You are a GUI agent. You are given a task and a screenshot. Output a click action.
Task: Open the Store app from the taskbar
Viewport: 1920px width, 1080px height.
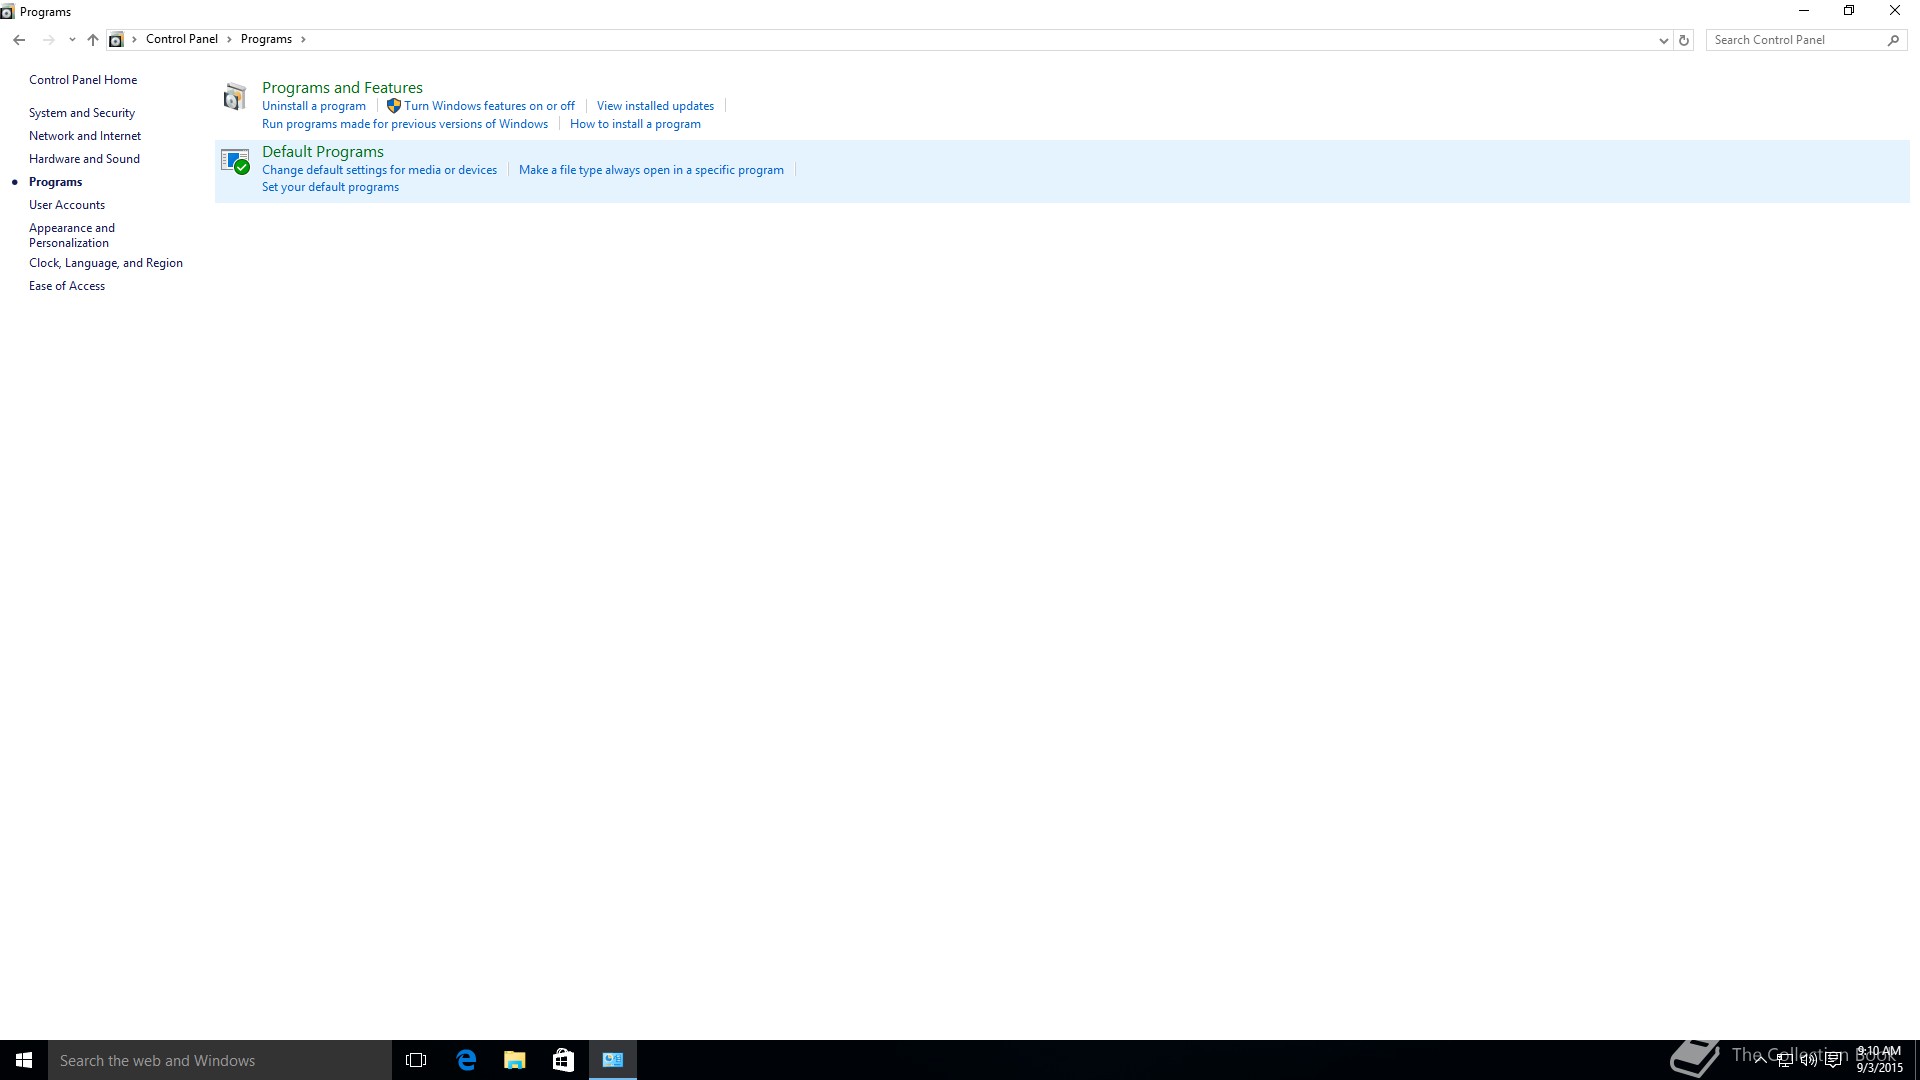(x=563, y=1060)
